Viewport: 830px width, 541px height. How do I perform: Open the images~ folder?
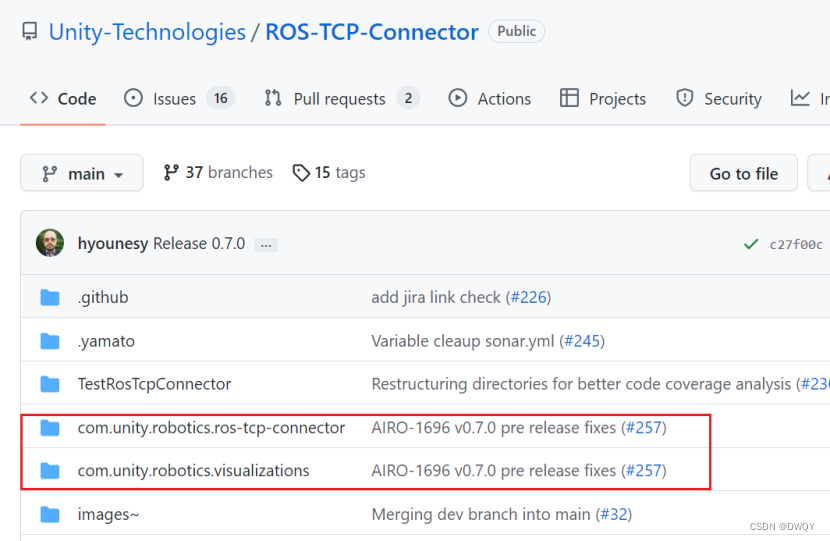coord(109,514)
